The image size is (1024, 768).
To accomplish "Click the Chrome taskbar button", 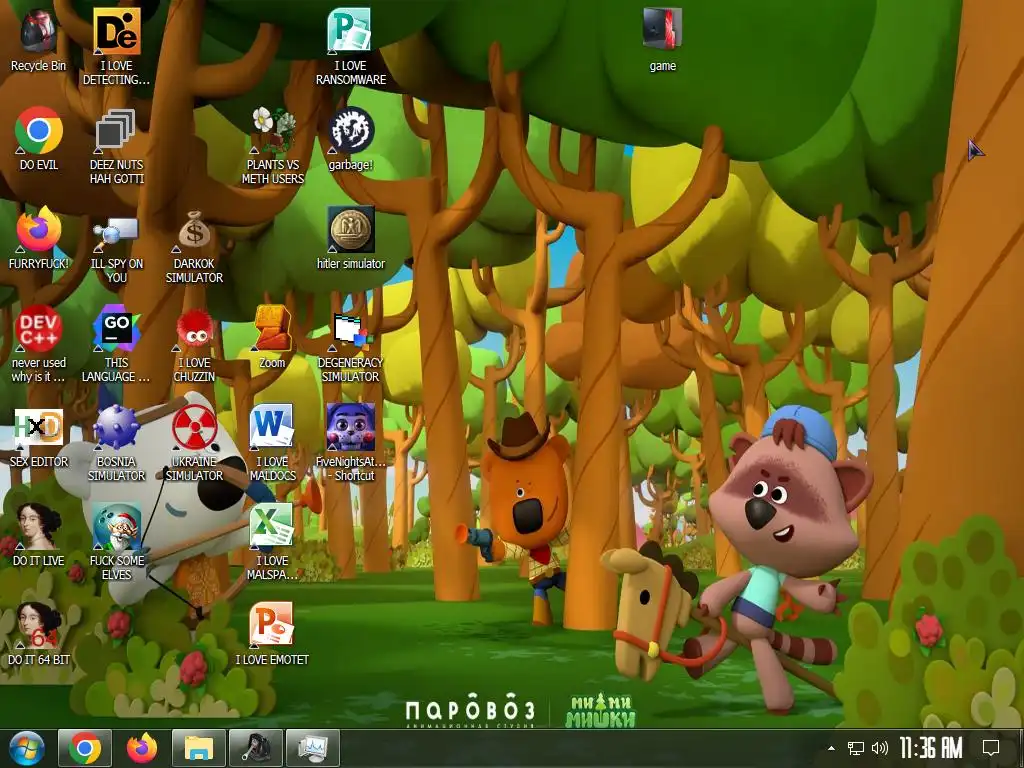I will tap(85, 748).
